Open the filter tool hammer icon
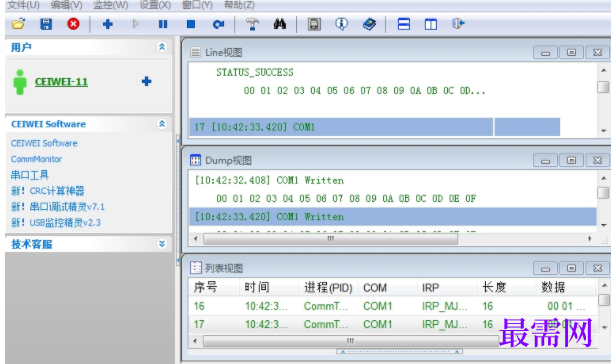The image size is (611, 364). (252, 24)
